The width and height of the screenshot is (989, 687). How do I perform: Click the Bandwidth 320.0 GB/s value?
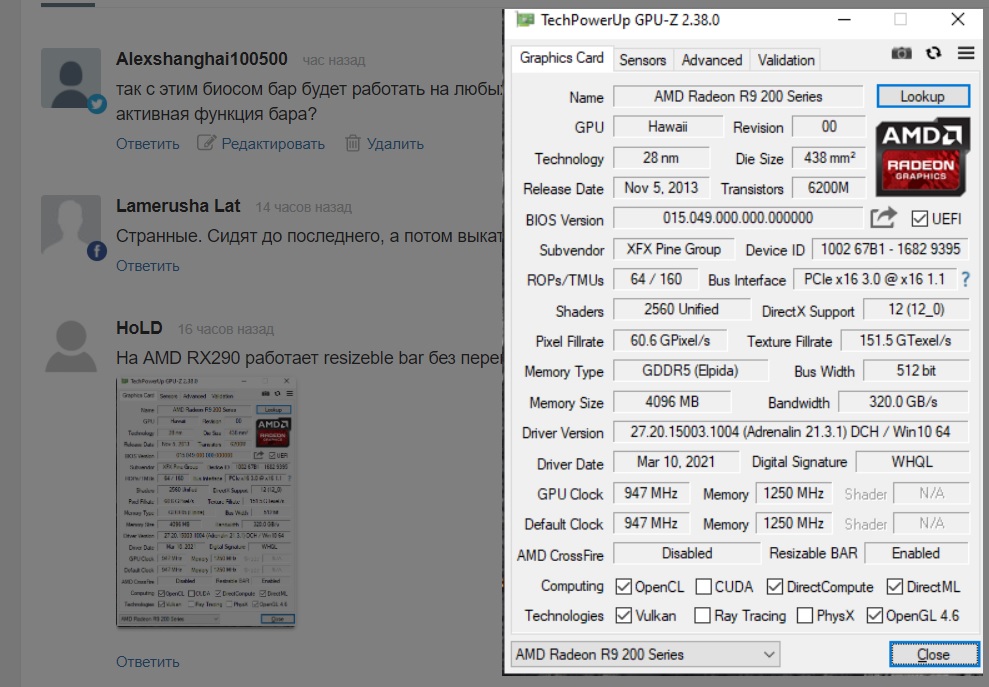click(903, 402)
